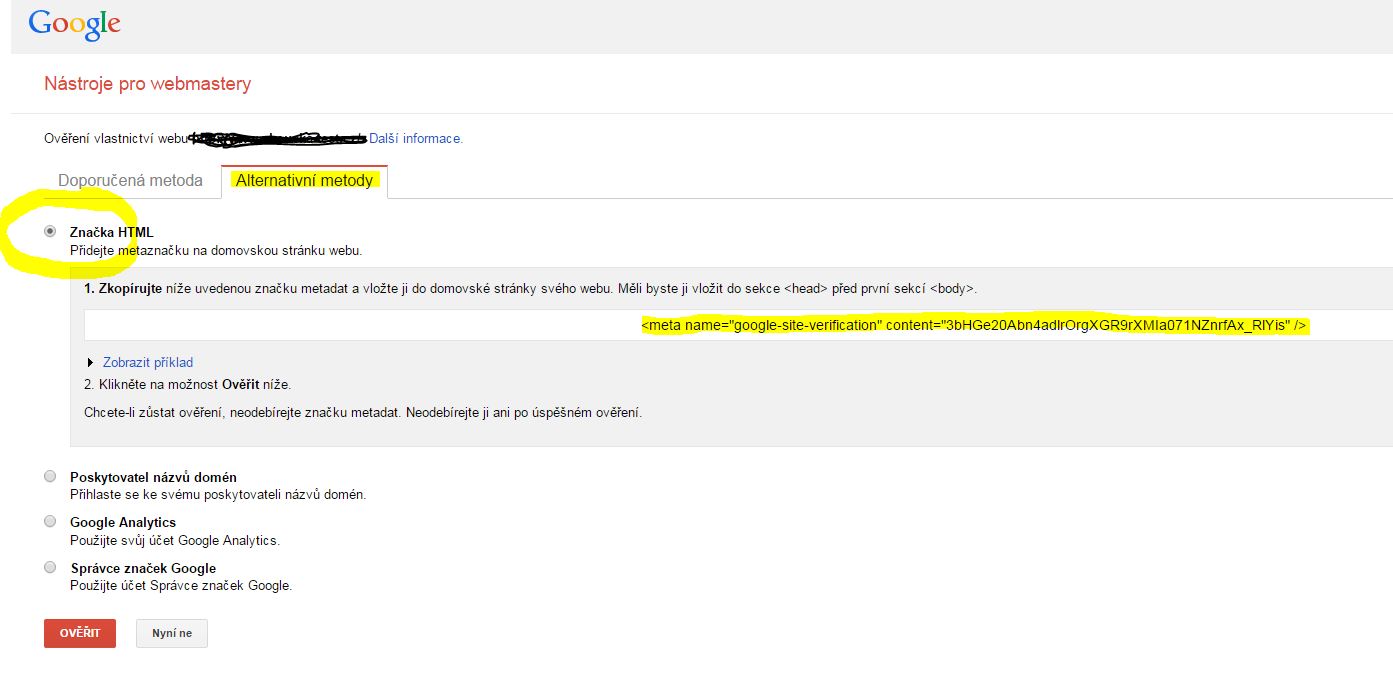The width and height of the screenshot is (1393, 688).
Task: Choose the Google Analytics radio option
Action: click(x=50, y=521)
